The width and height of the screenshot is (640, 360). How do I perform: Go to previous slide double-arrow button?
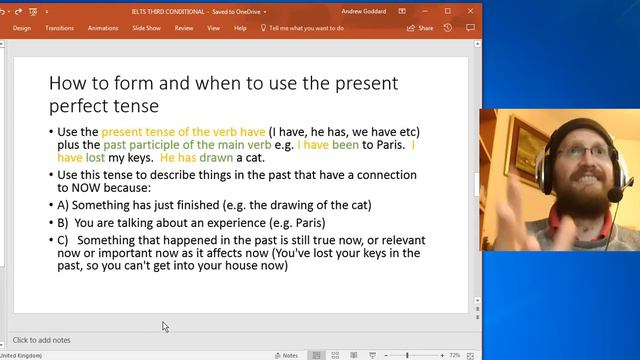tap(478, 309)
